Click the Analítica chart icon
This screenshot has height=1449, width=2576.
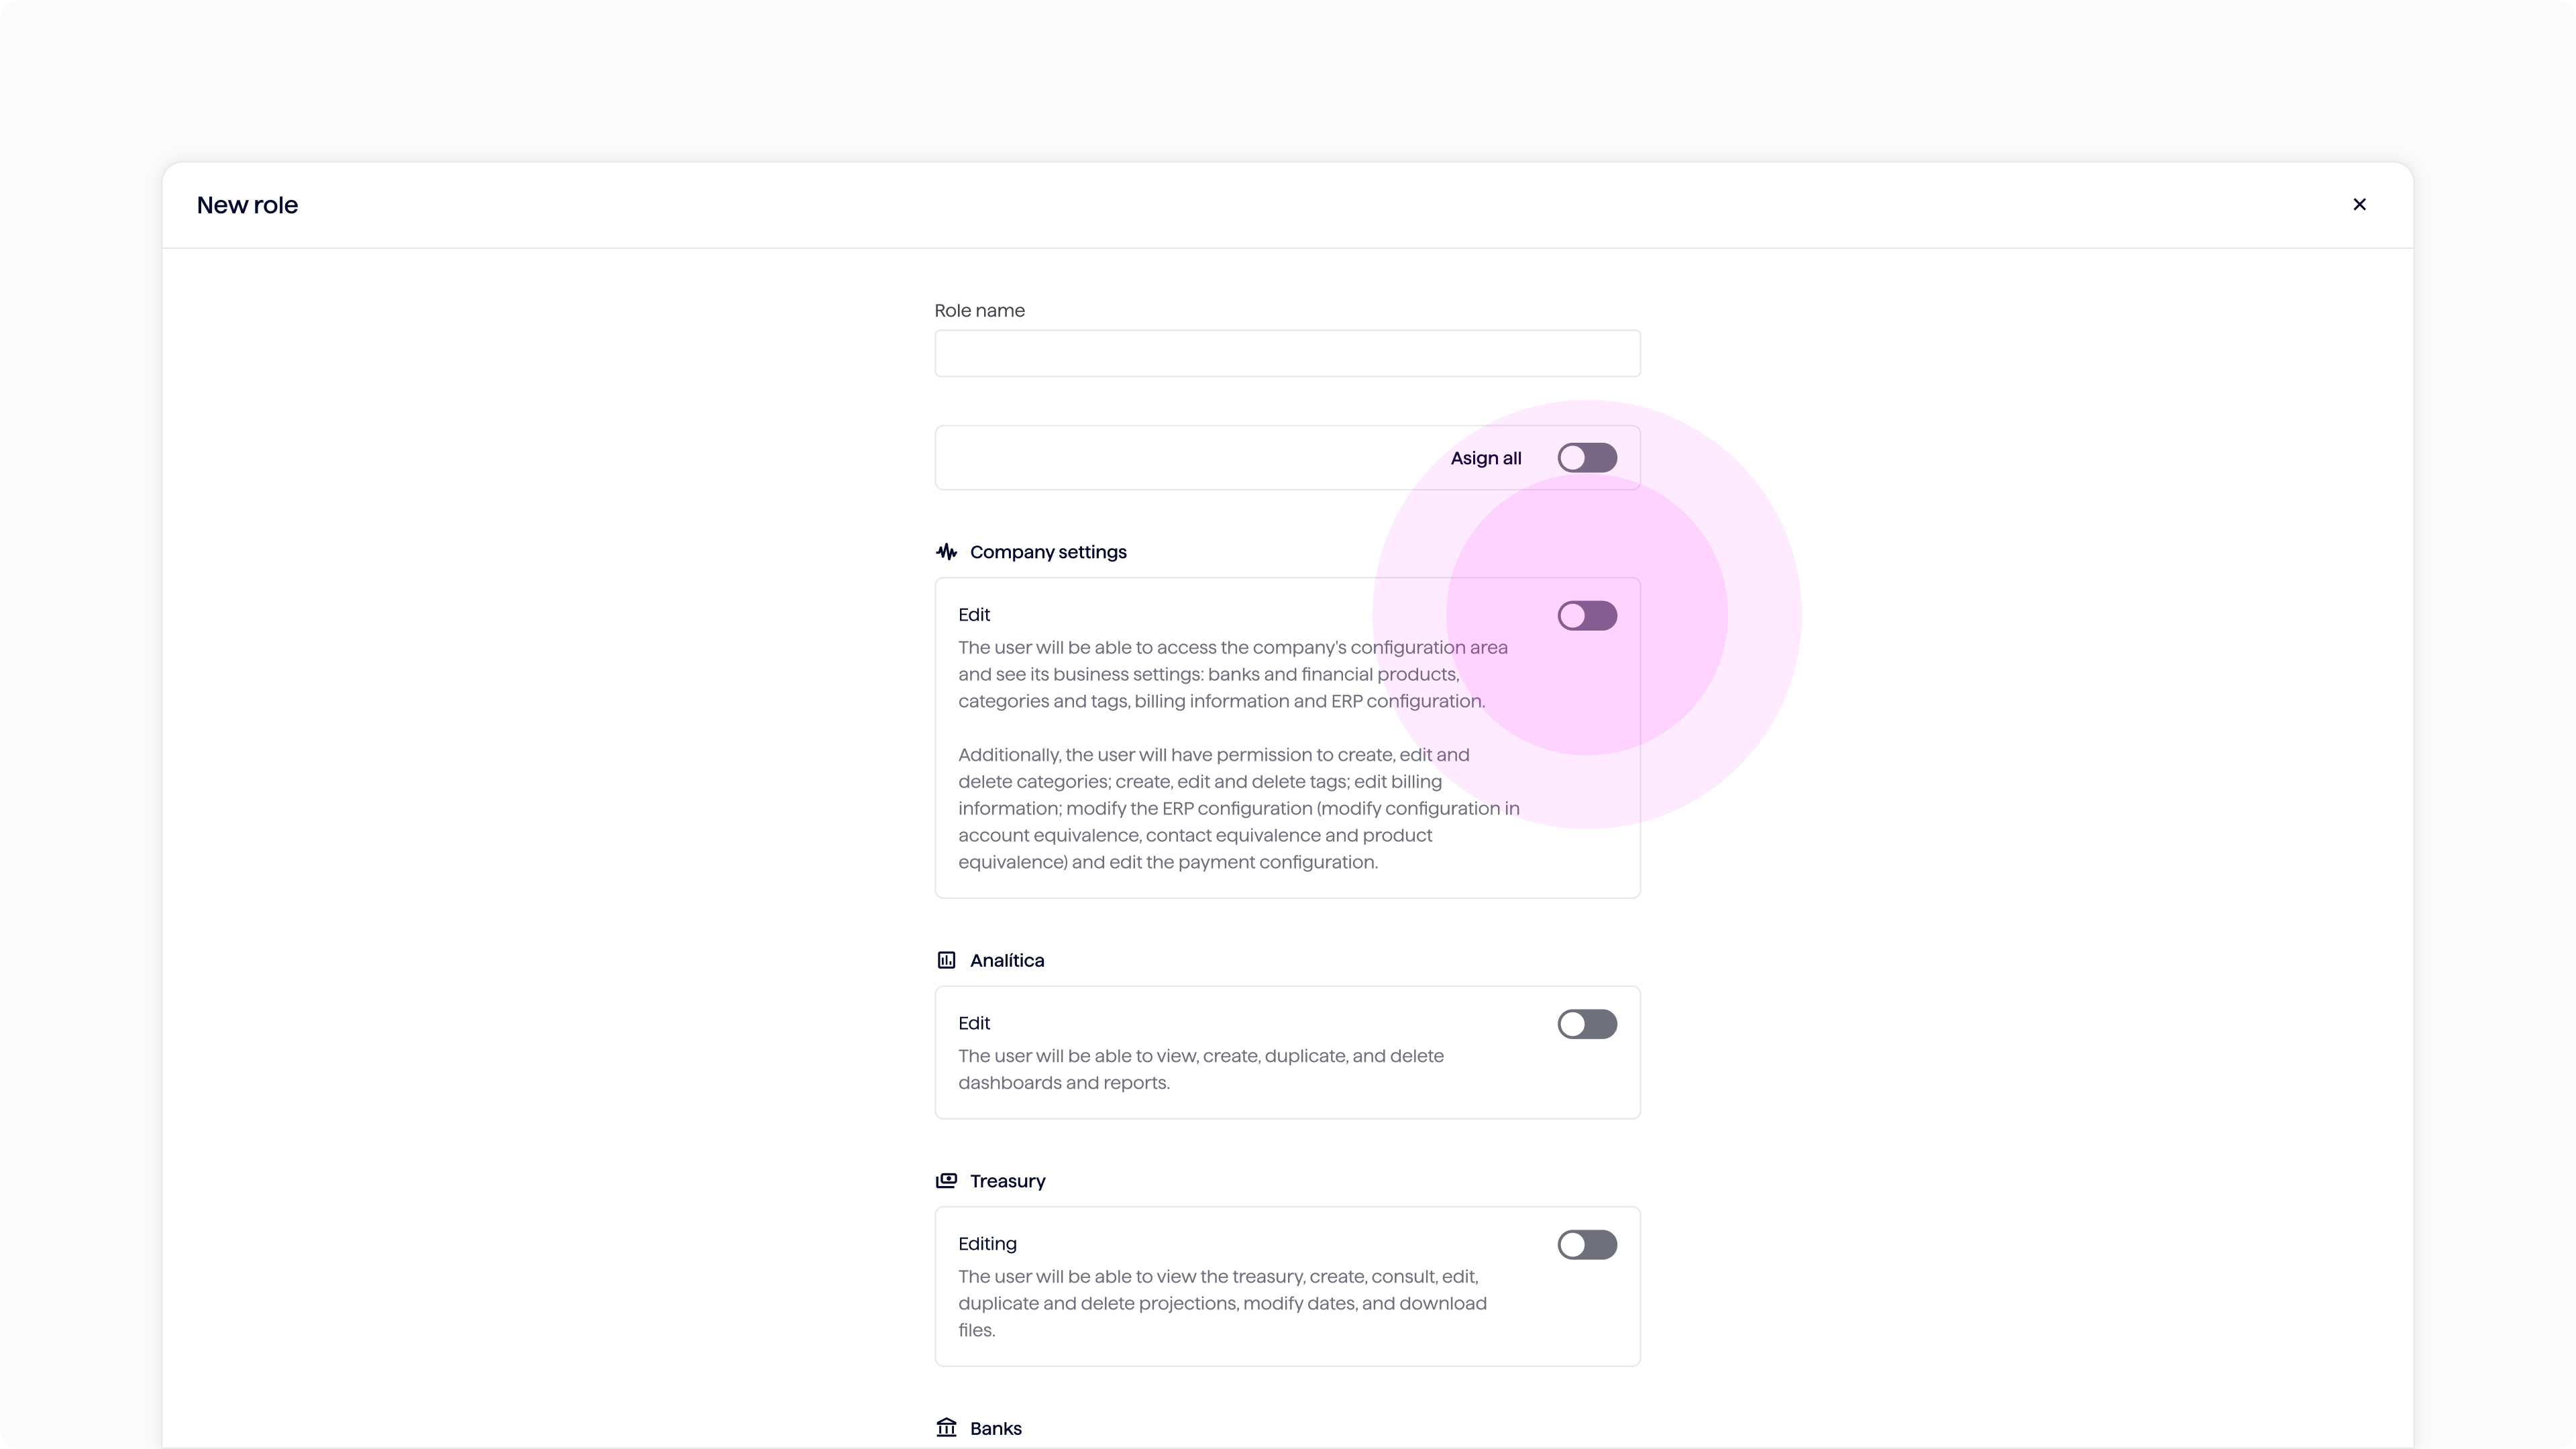pyautogui.click(x=946, y=960)
